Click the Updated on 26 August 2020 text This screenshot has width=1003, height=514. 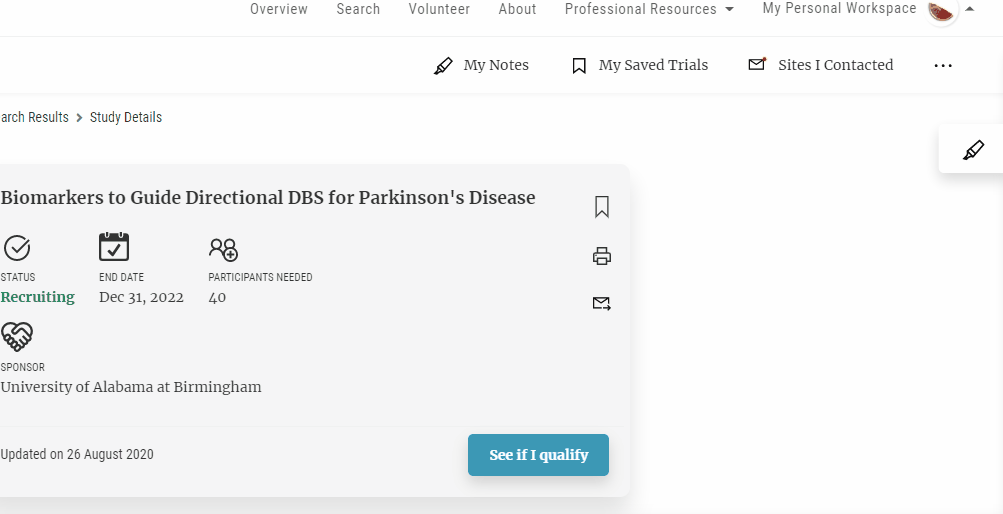(x=77, y=454)
